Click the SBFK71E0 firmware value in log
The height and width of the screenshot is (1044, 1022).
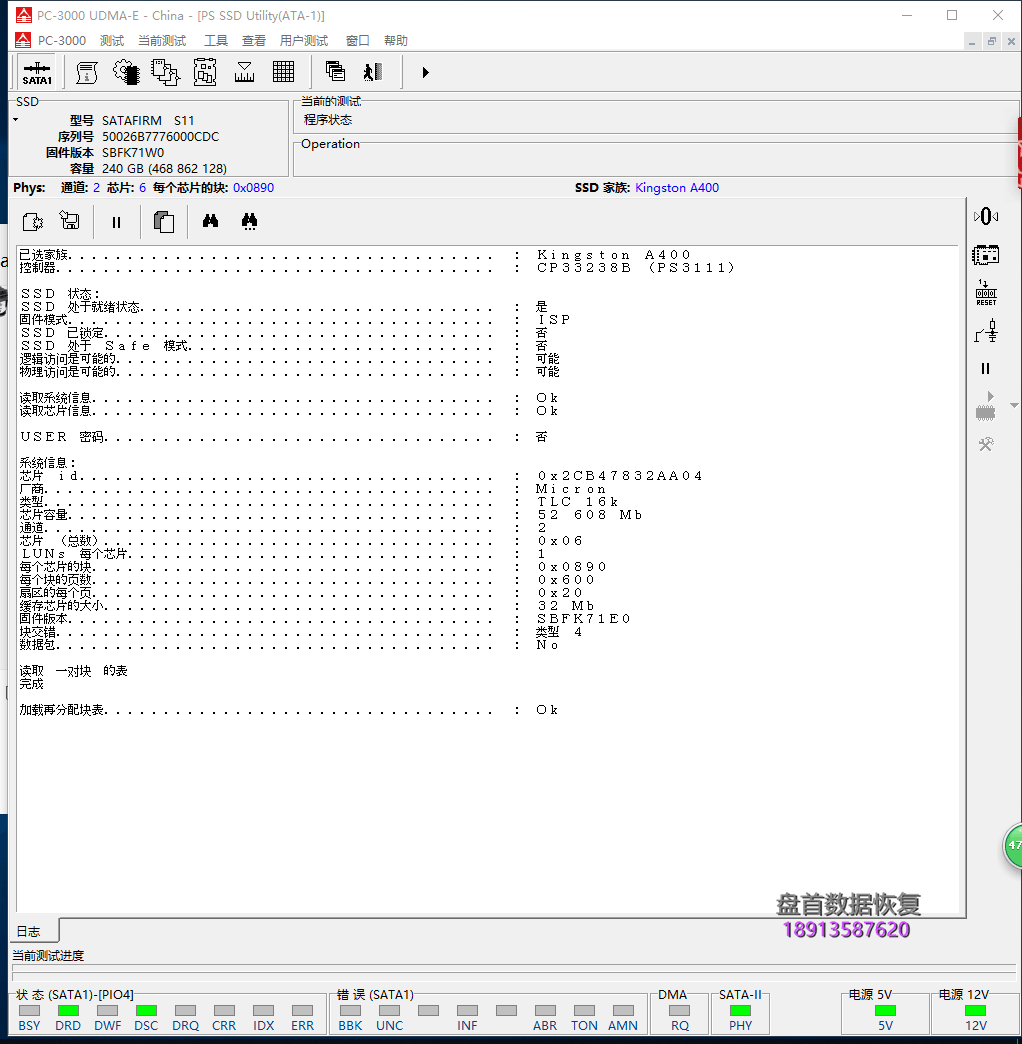tap(583, 619)
